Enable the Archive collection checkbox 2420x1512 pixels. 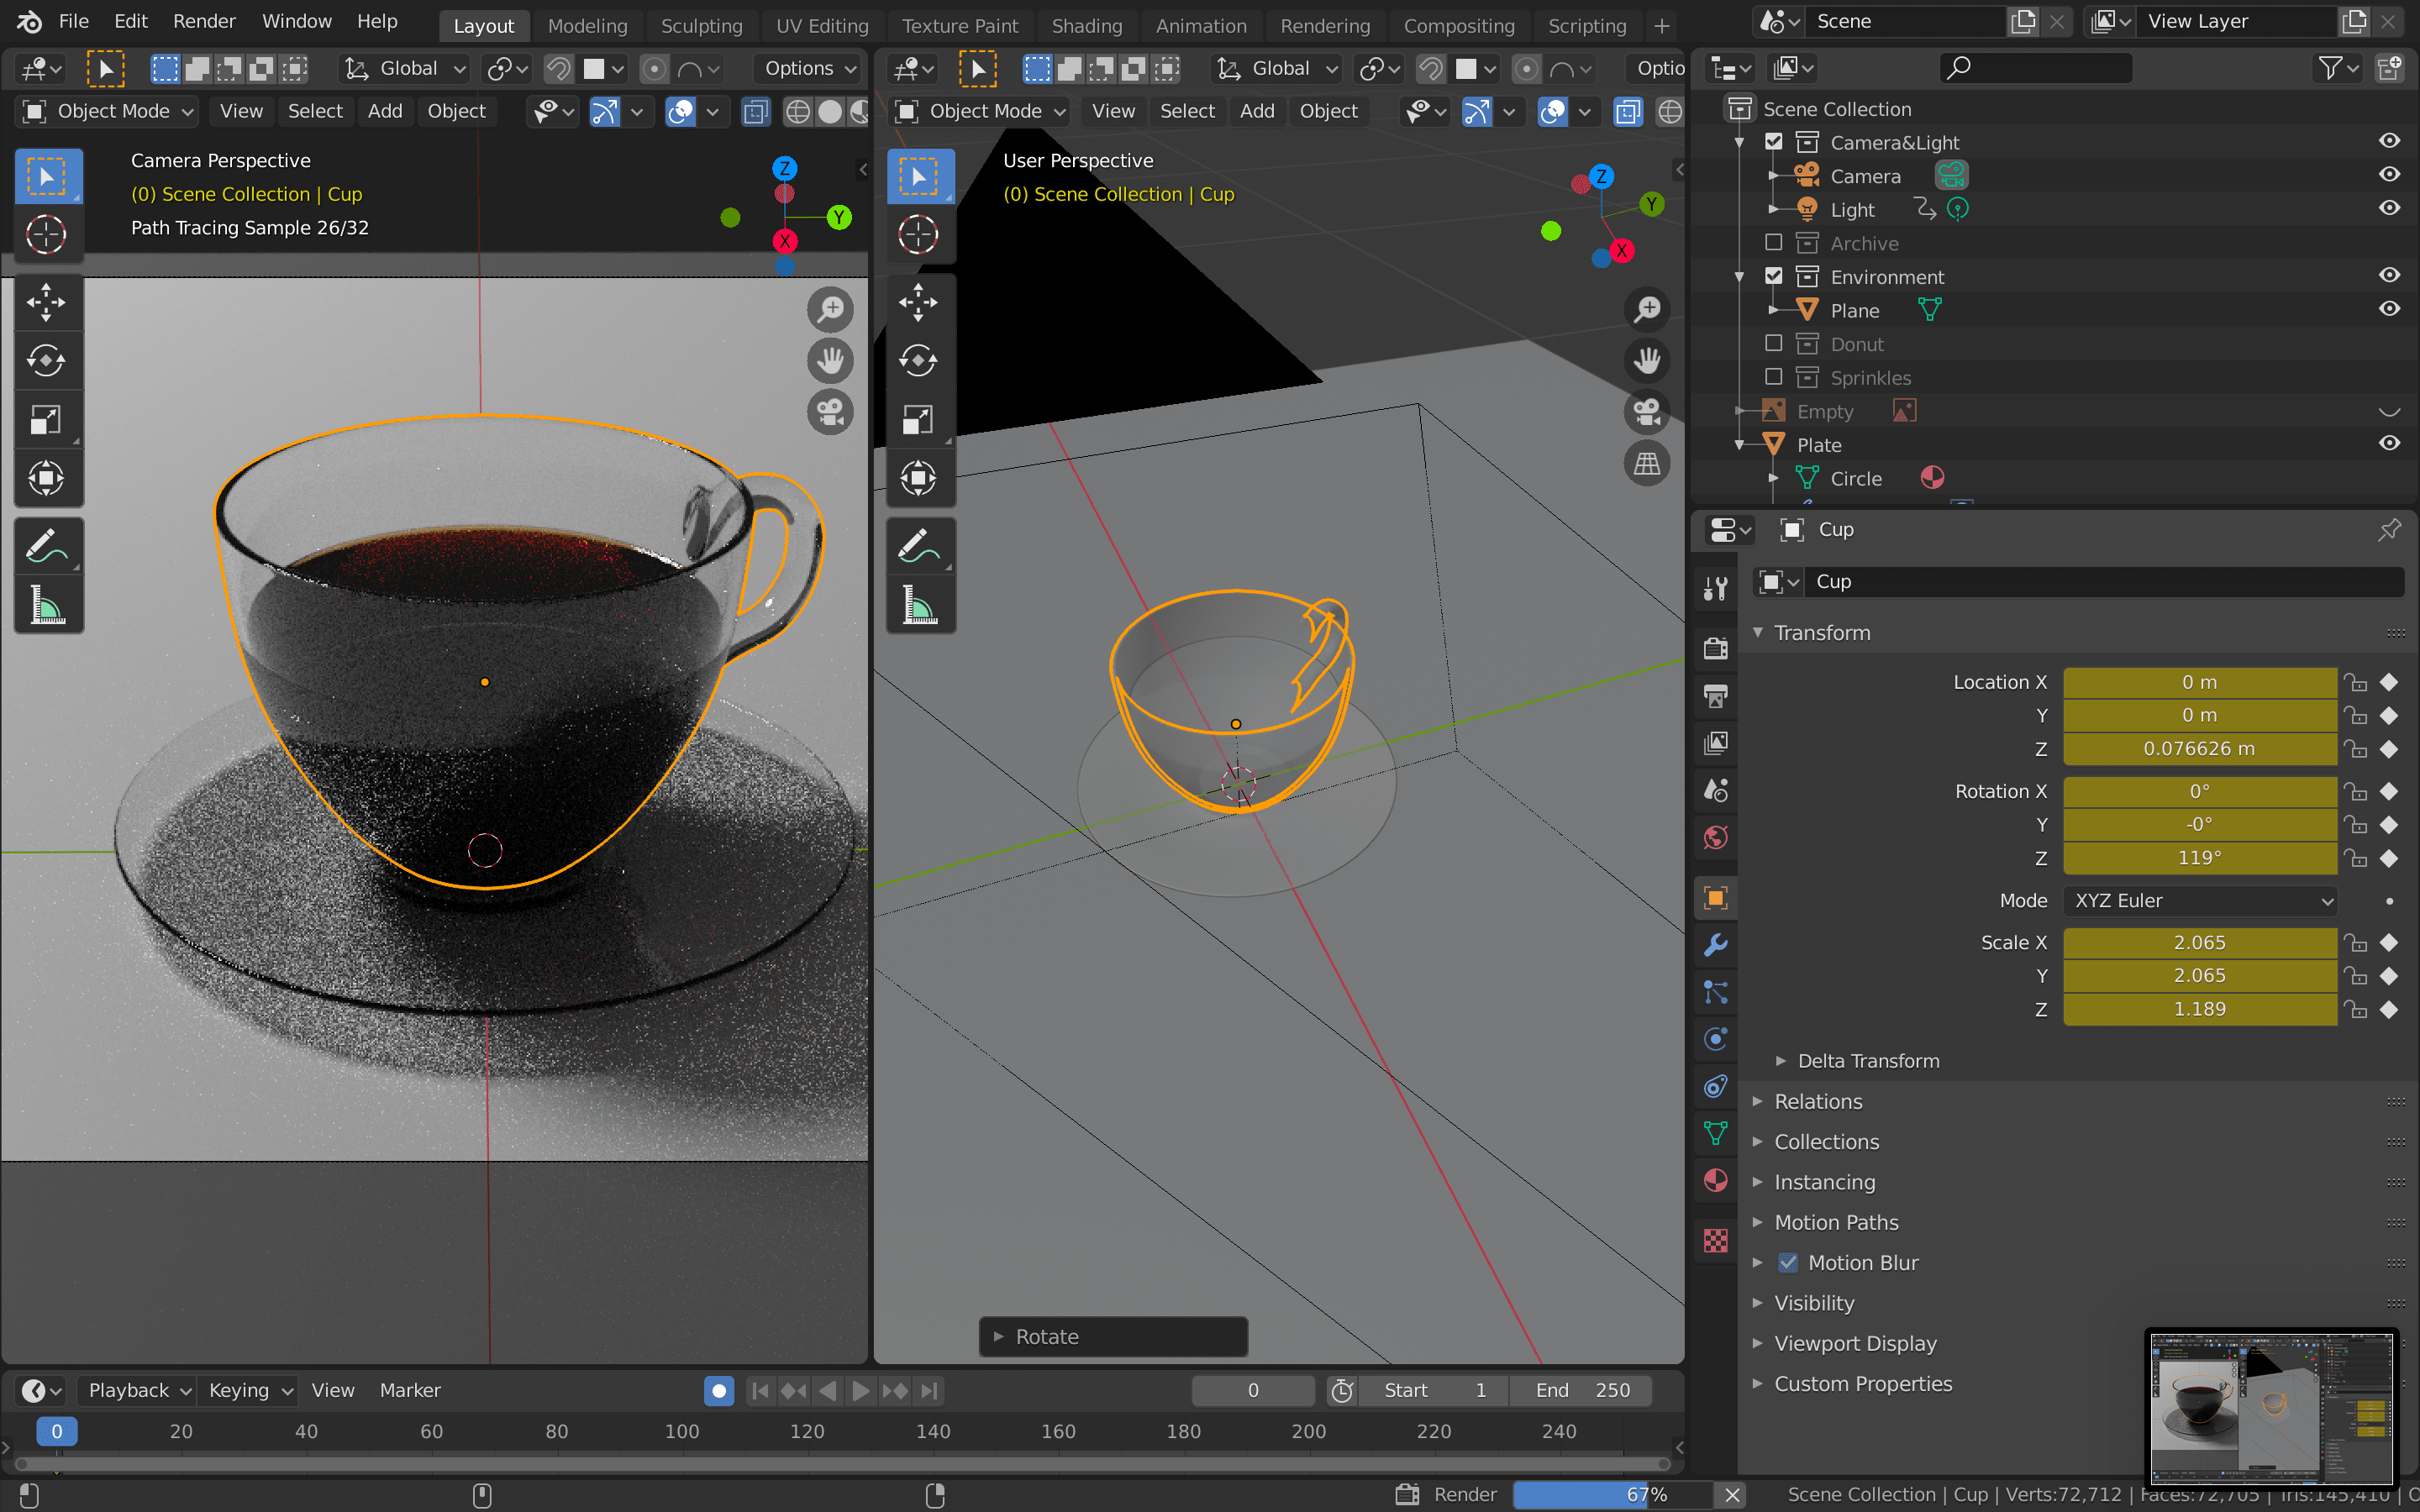1773,242
